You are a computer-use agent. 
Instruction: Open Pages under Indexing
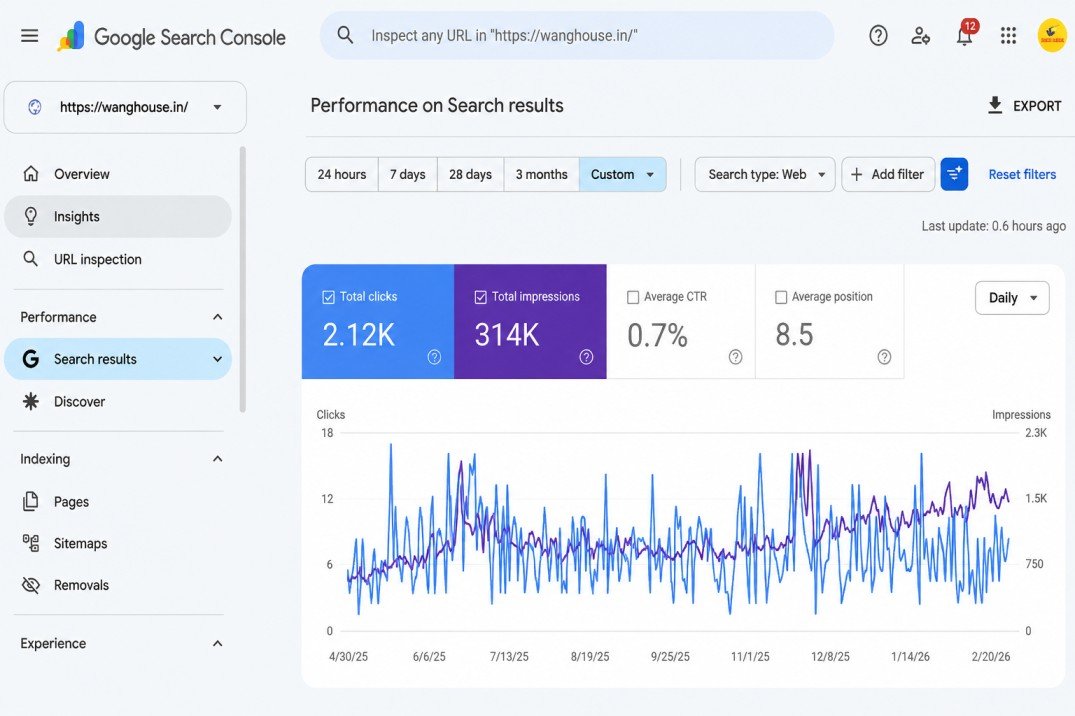118,501
